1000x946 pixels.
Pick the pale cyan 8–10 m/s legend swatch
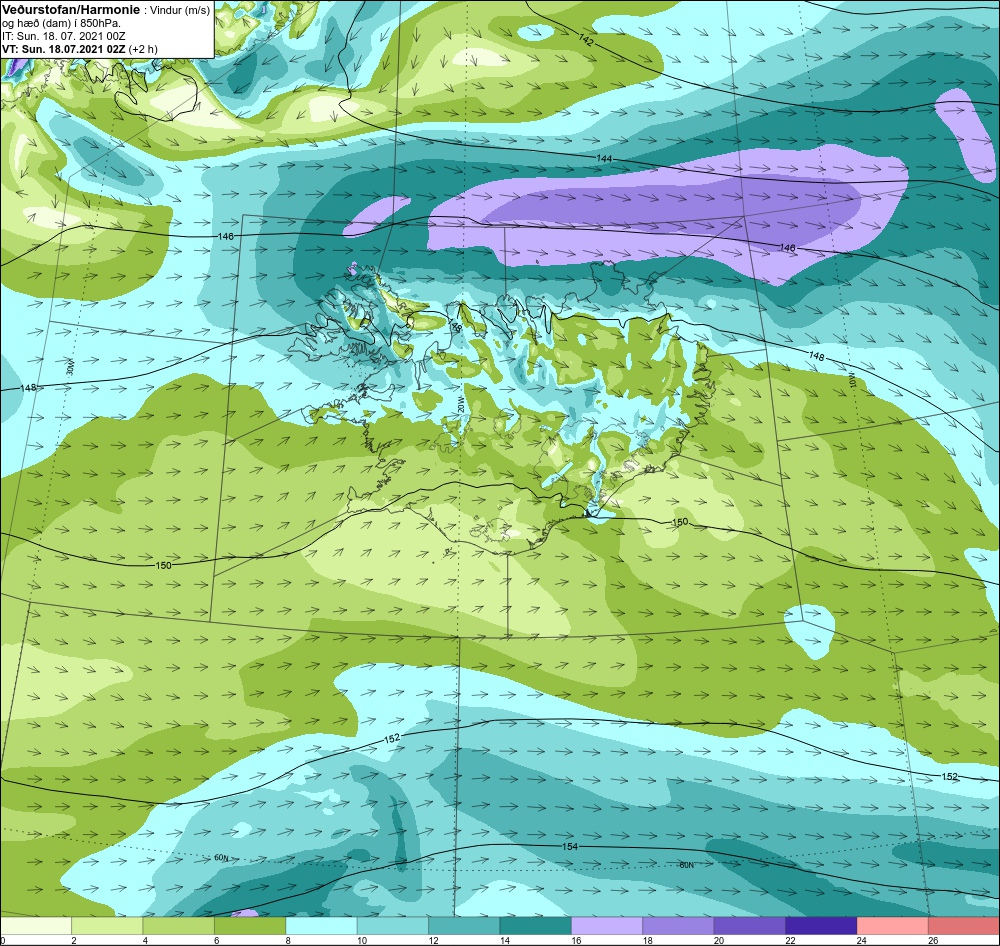pos(321,925)
